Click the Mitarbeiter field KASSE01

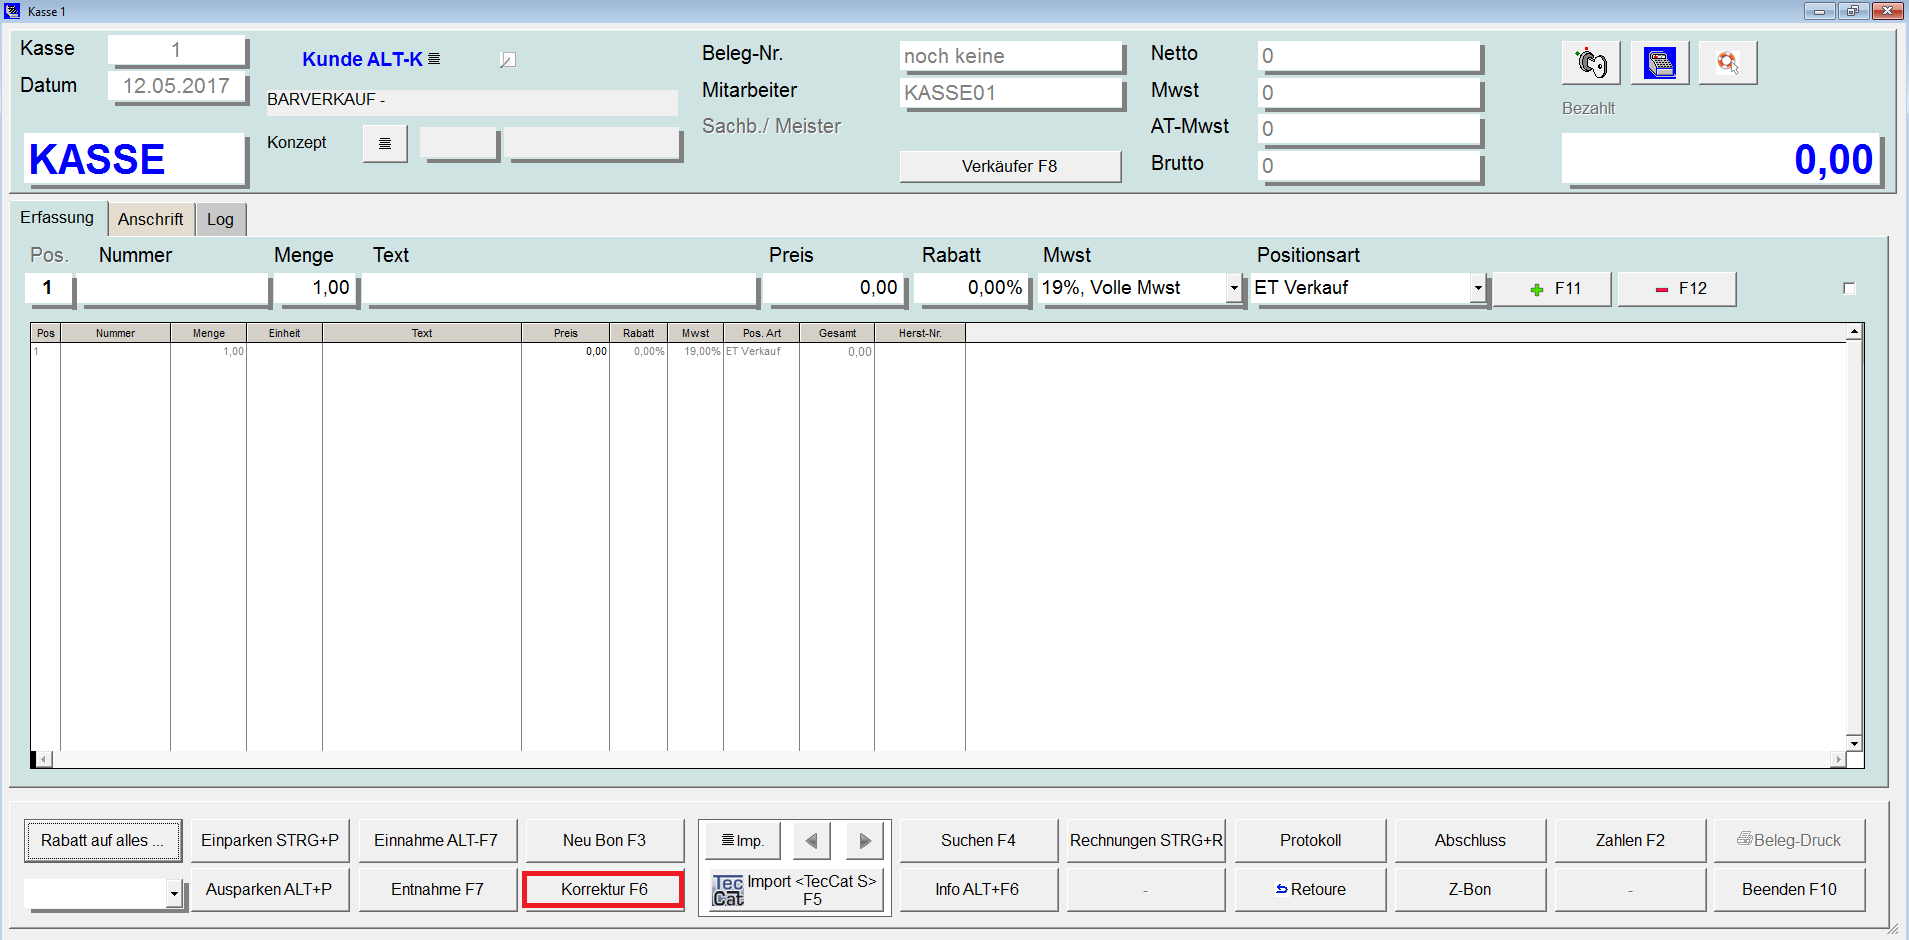click(x=1010, y=93)
